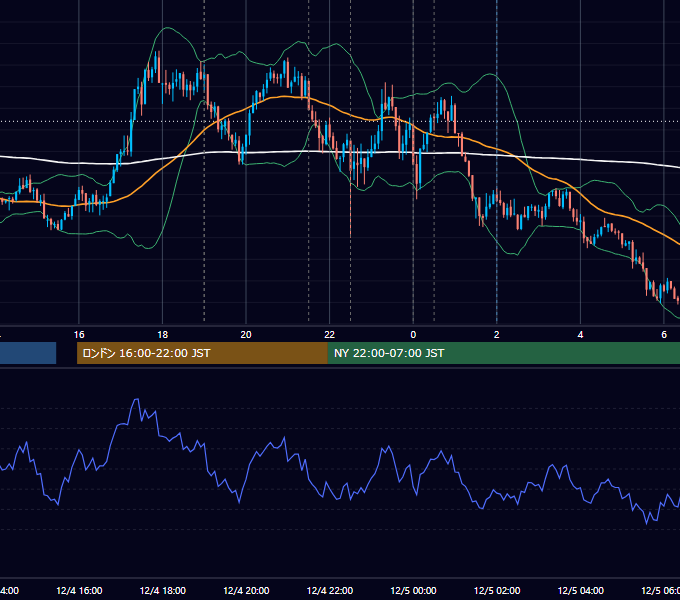
Task: Click the 12/4 16:00 label on bottom axis
Action: point(79,590)
